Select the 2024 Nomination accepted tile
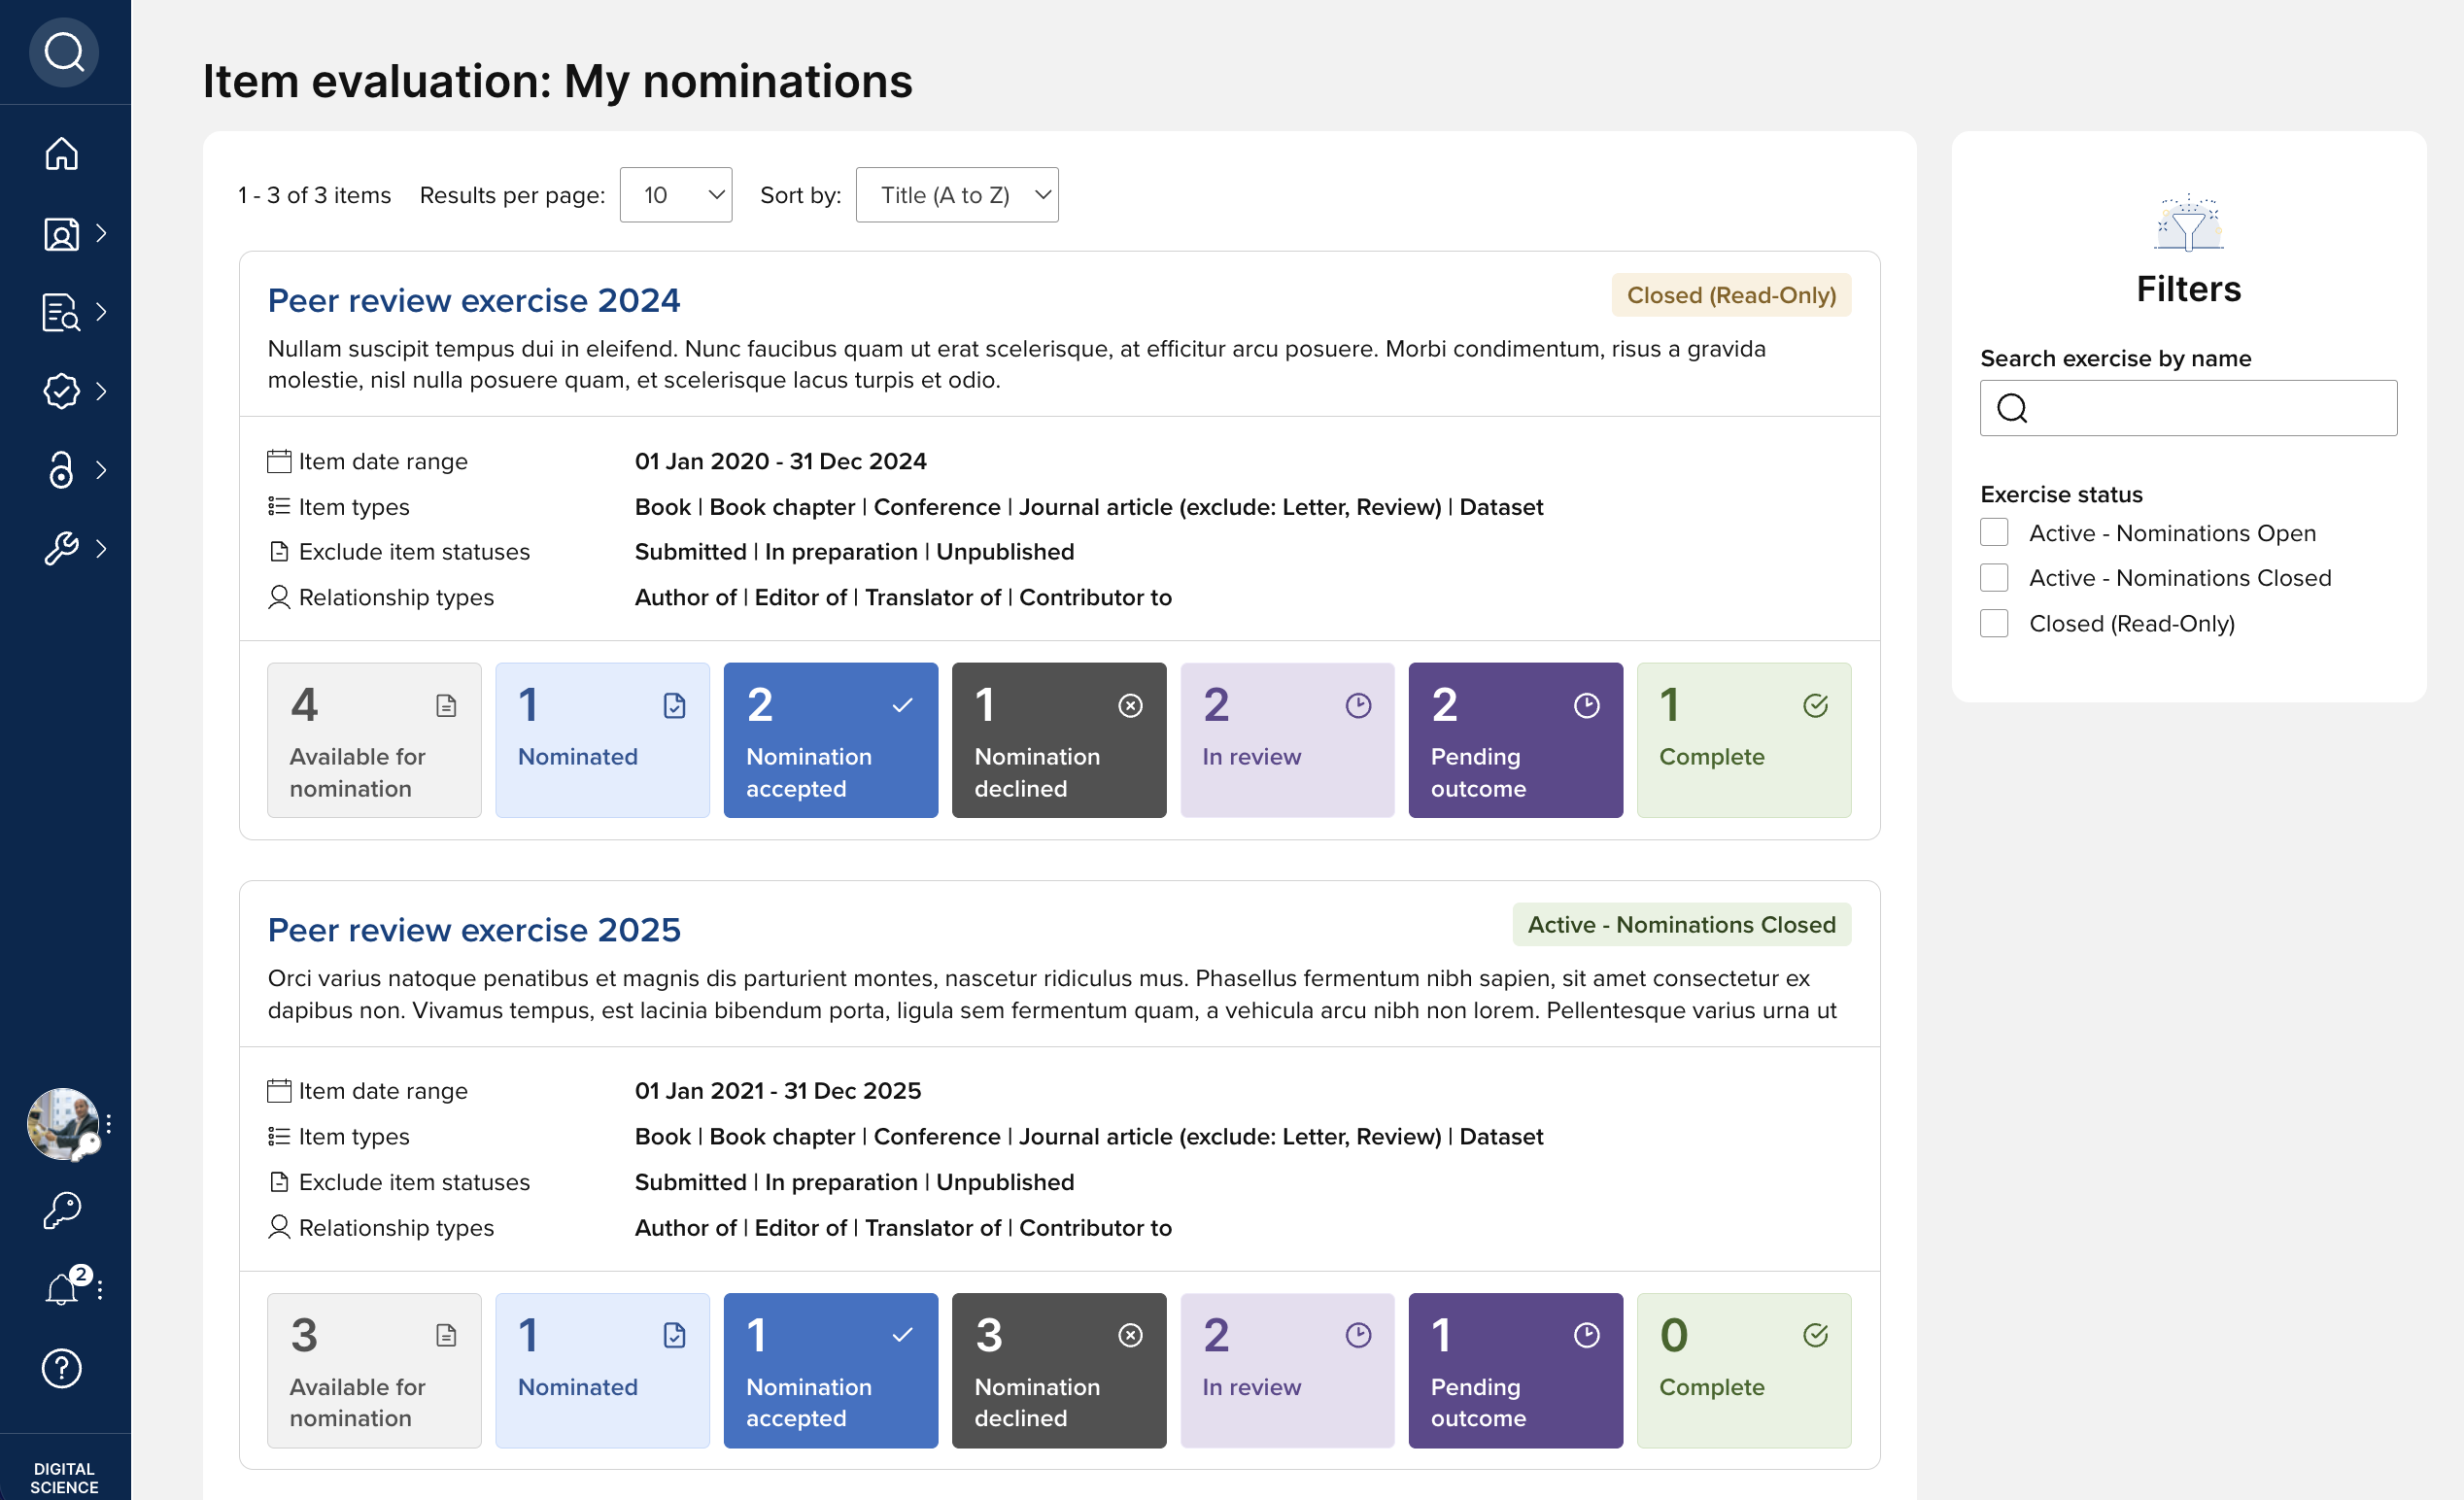Image resolution: width=2464 pixels, height=1500 pixels. [x=830, y=740]
